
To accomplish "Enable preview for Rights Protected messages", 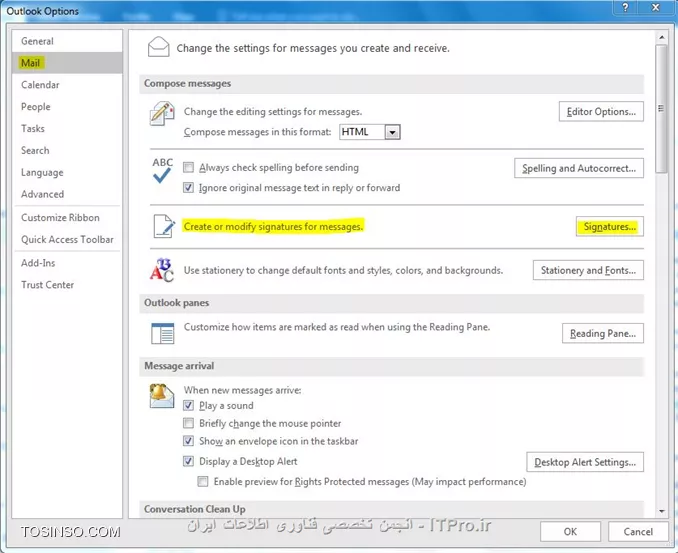I will 203,482.
